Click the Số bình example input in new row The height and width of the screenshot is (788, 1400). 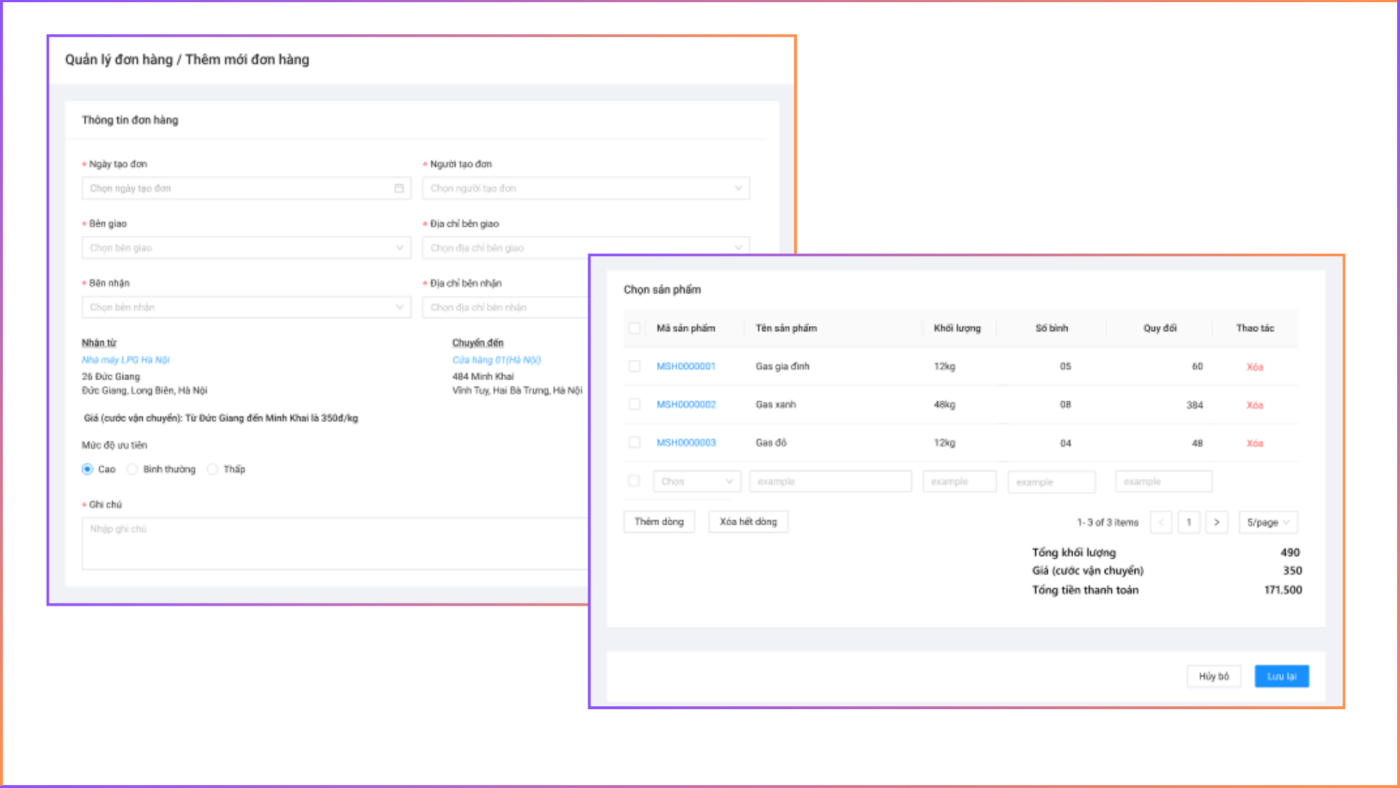coord(1052,481)
